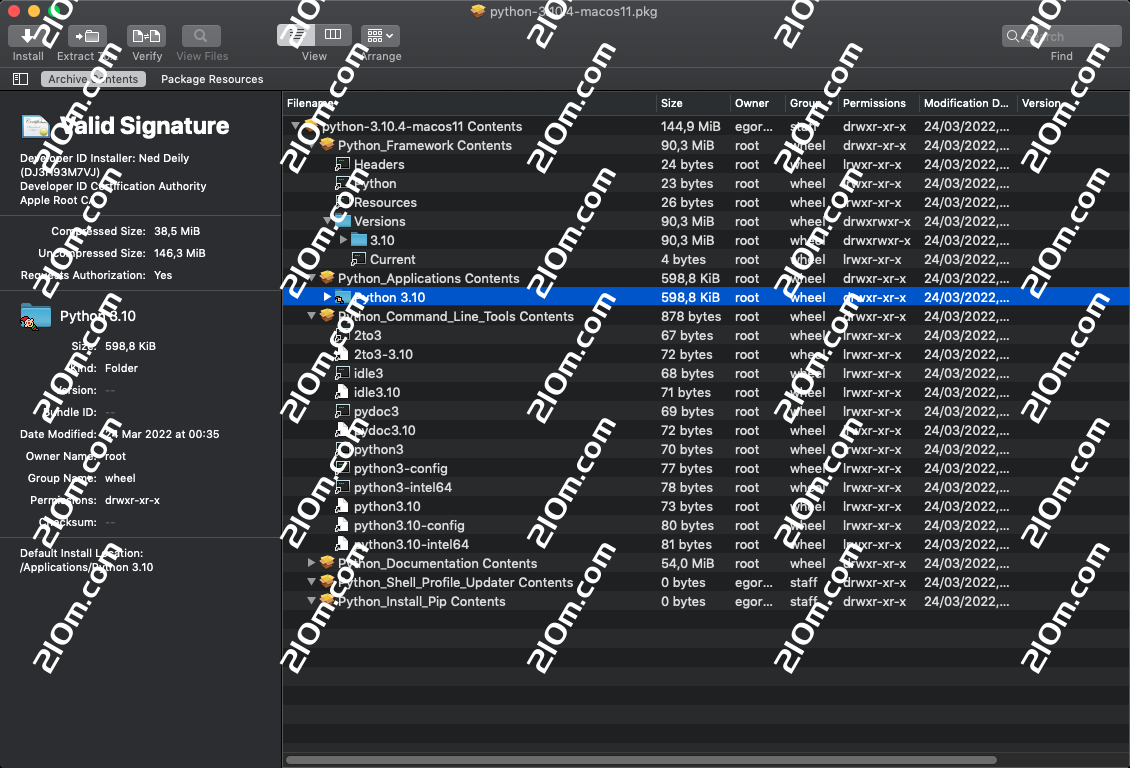Select the Python_Install_Pip Contents package icon
This screenshot has height=768, width=1130.
(326, 601)
